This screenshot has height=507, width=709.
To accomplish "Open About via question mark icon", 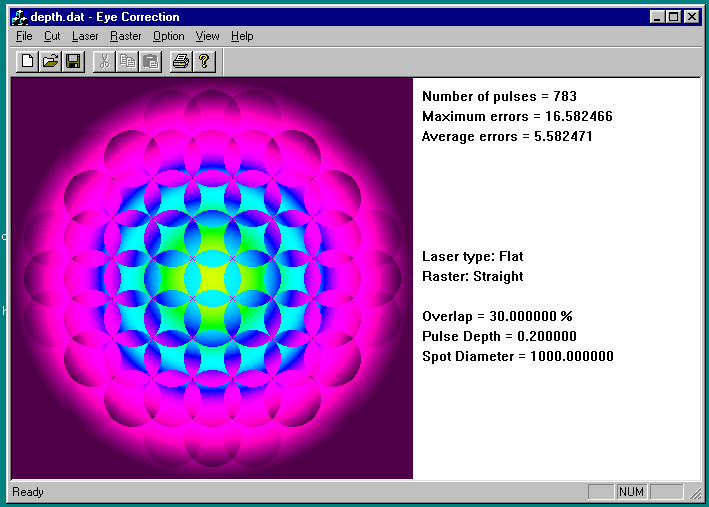I will 204,61.
